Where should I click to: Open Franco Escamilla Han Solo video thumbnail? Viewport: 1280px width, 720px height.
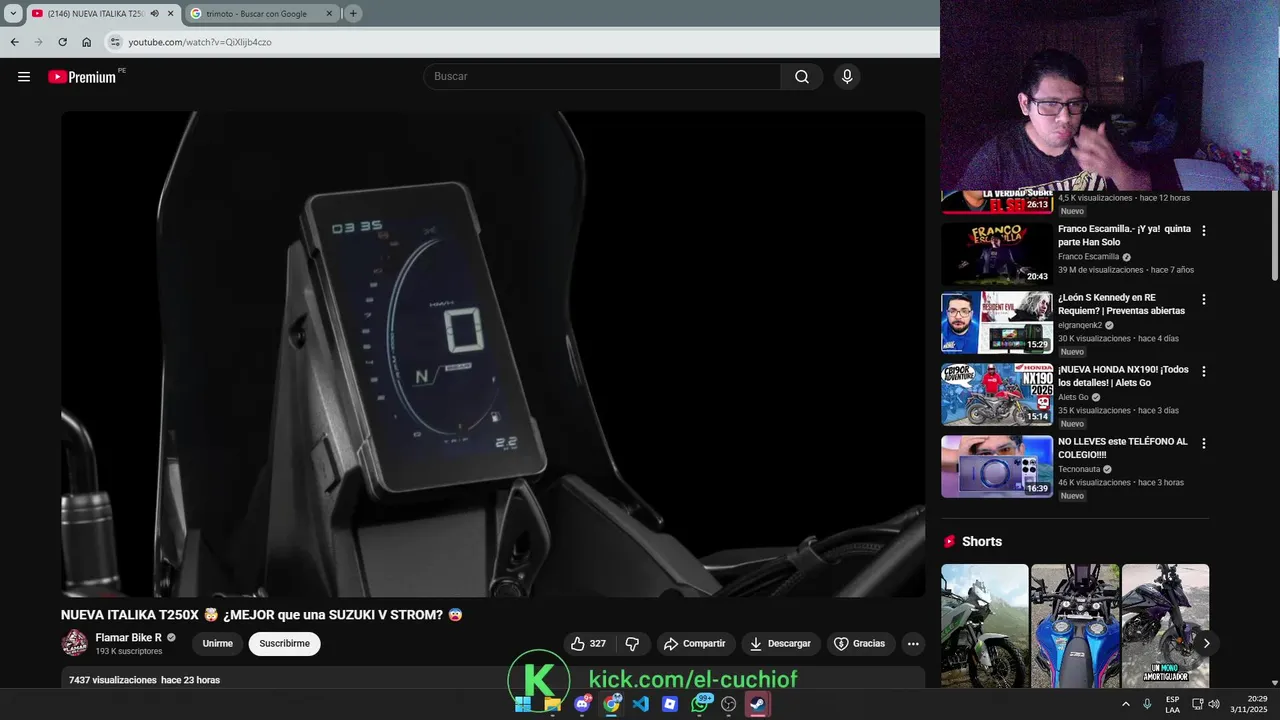pos(997,253)
